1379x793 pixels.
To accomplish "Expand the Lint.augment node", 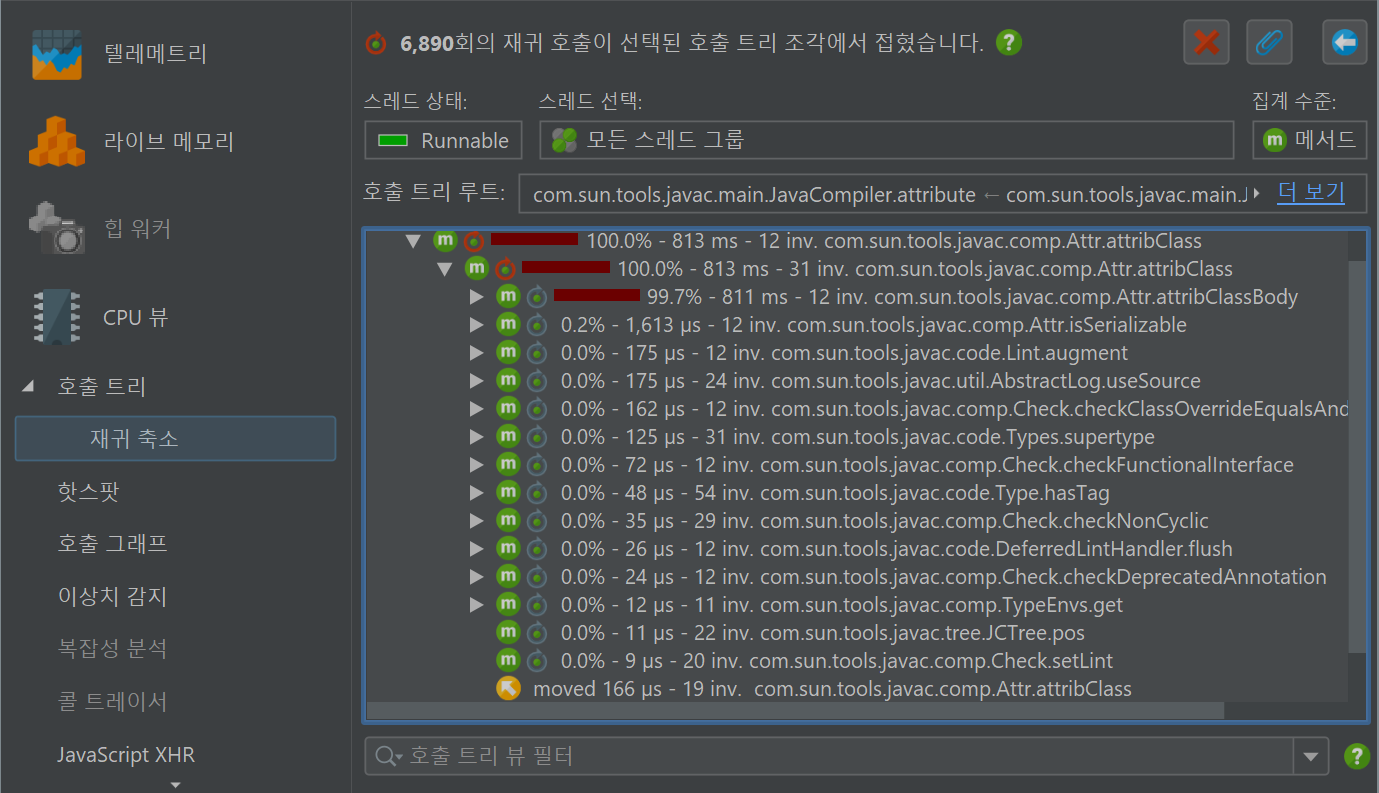I will (x=476, y=353).
